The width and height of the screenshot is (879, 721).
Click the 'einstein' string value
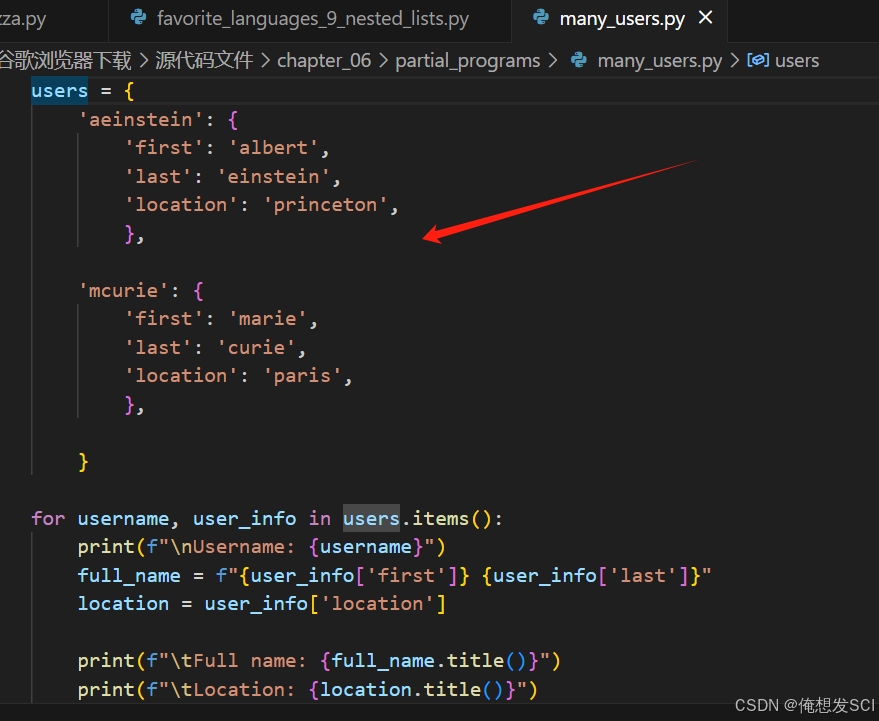[273, 177]
